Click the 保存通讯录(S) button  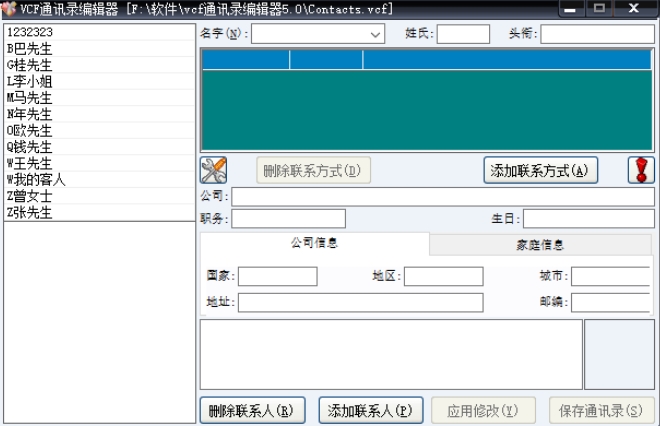(x=602, y=410)
